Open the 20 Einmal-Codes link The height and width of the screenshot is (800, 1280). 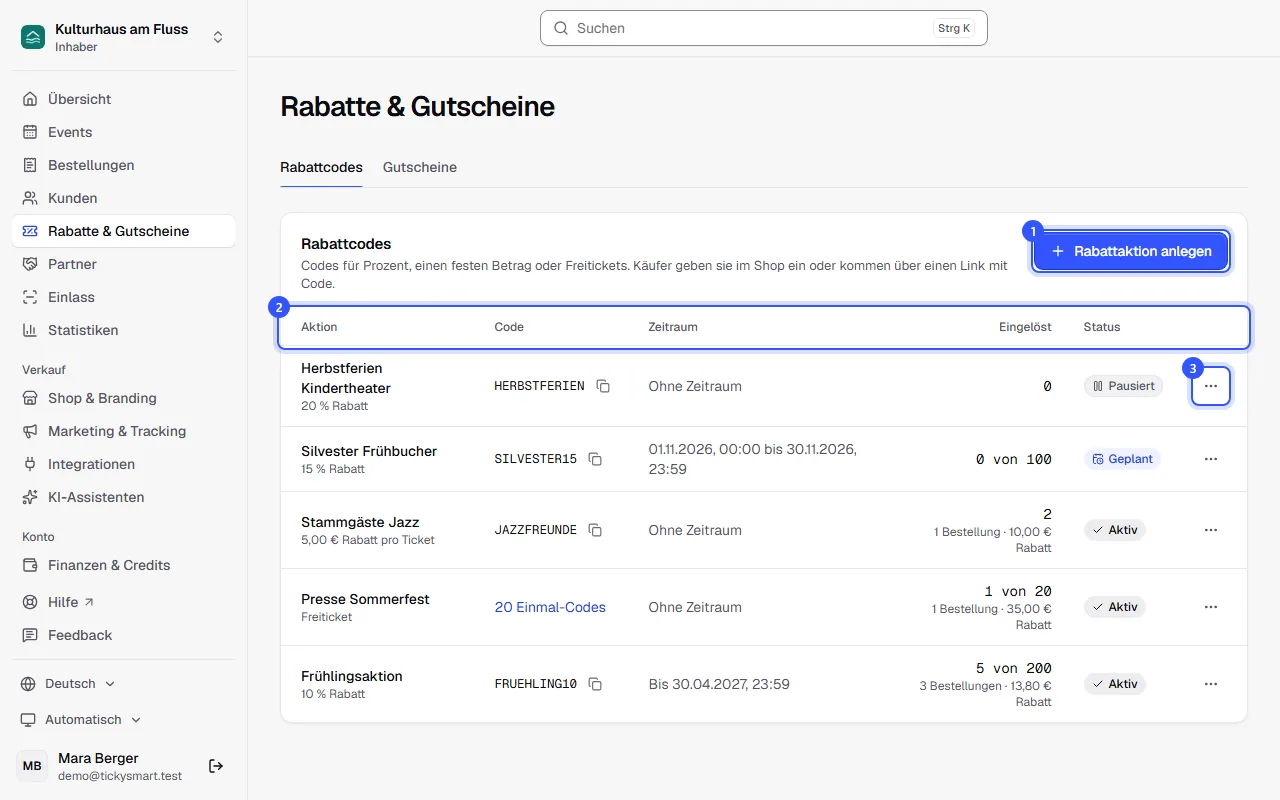550,607
